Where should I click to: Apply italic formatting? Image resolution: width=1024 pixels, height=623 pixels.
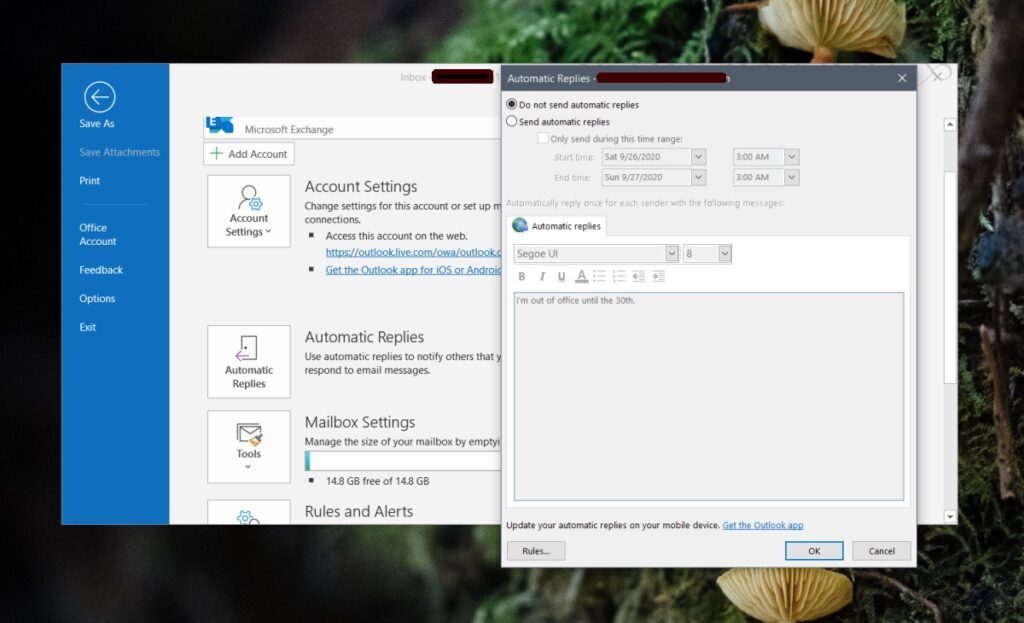click(x=542, y=277)
